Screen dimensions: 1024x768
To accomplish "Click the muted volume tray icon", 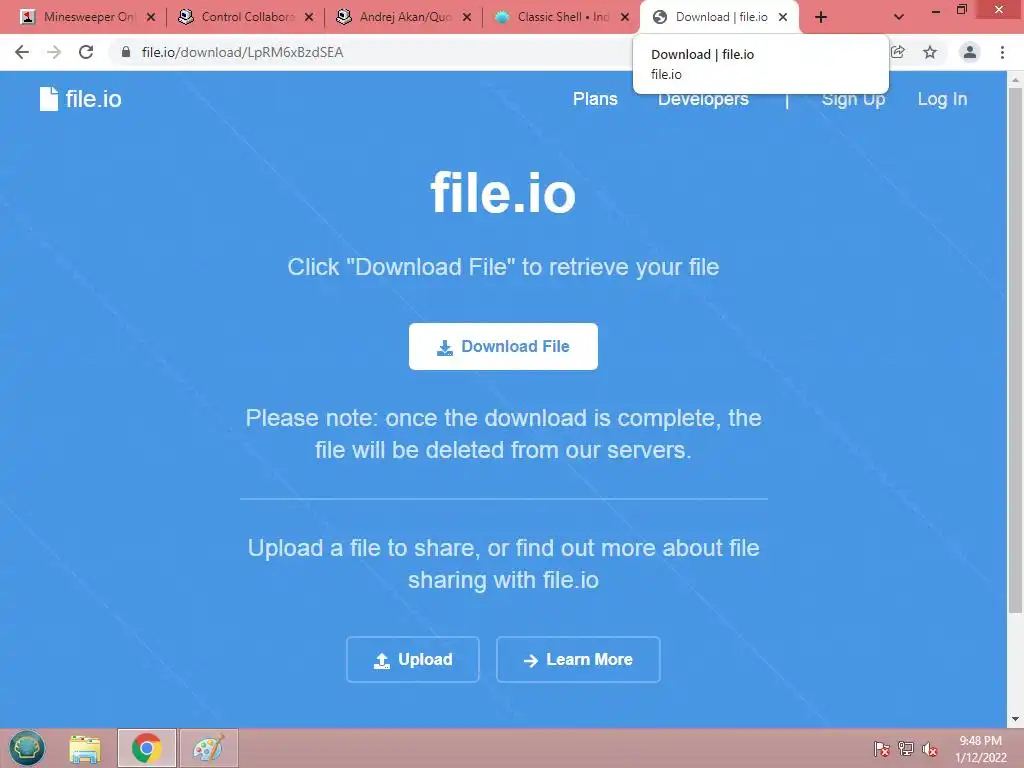I will pyautogui.click(x=930, y=749).
